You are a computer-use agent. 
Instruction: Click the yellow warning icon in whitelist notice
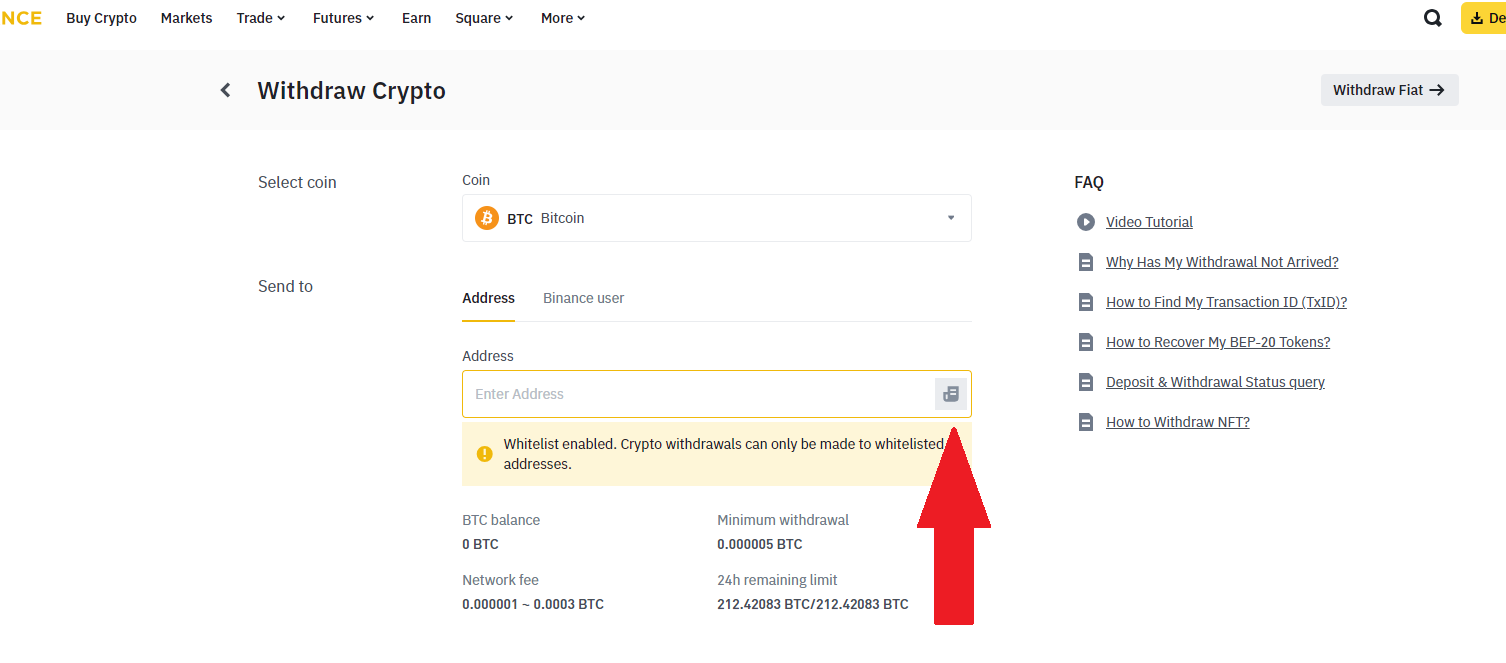pos(485,454)
